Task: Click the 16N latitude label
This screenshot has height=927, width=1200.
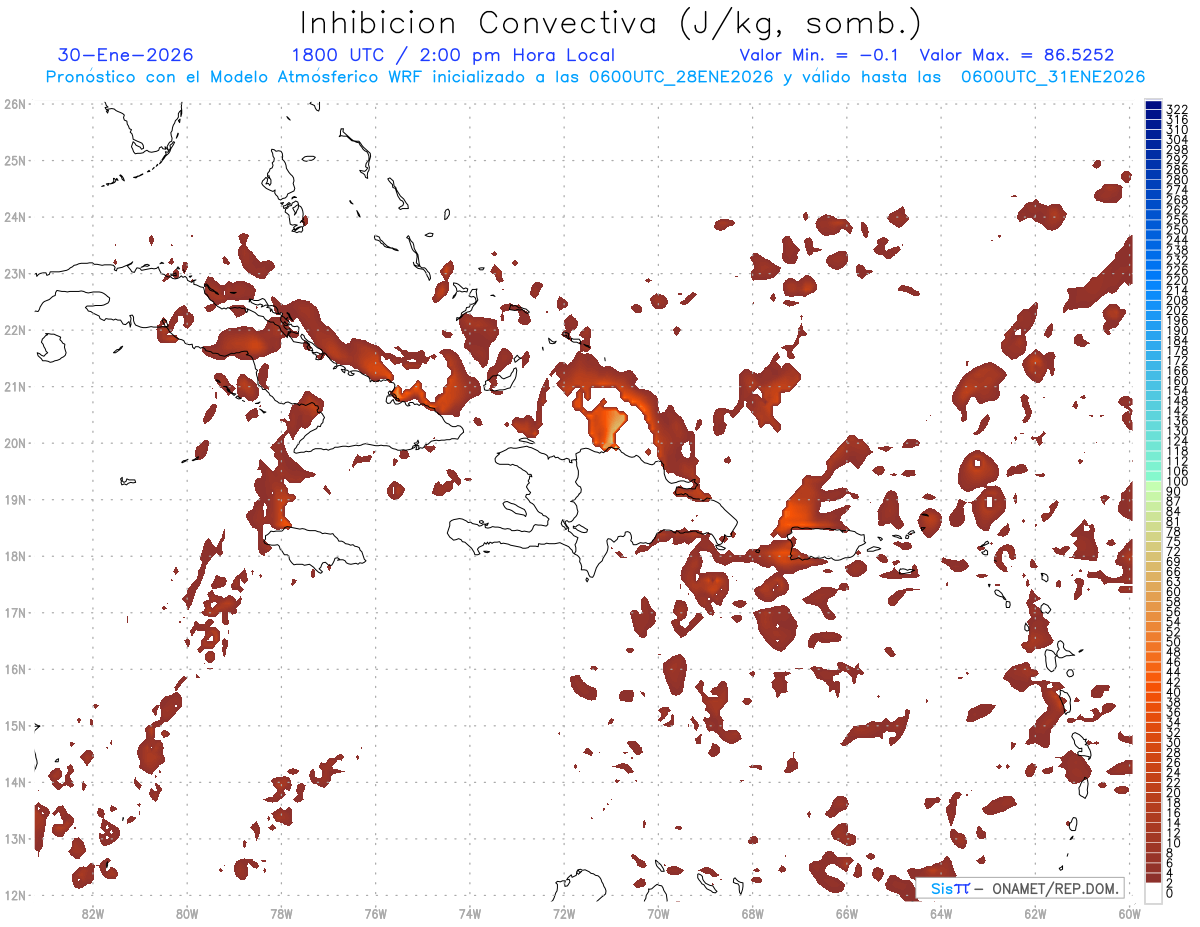Action: tap(15, 669)
